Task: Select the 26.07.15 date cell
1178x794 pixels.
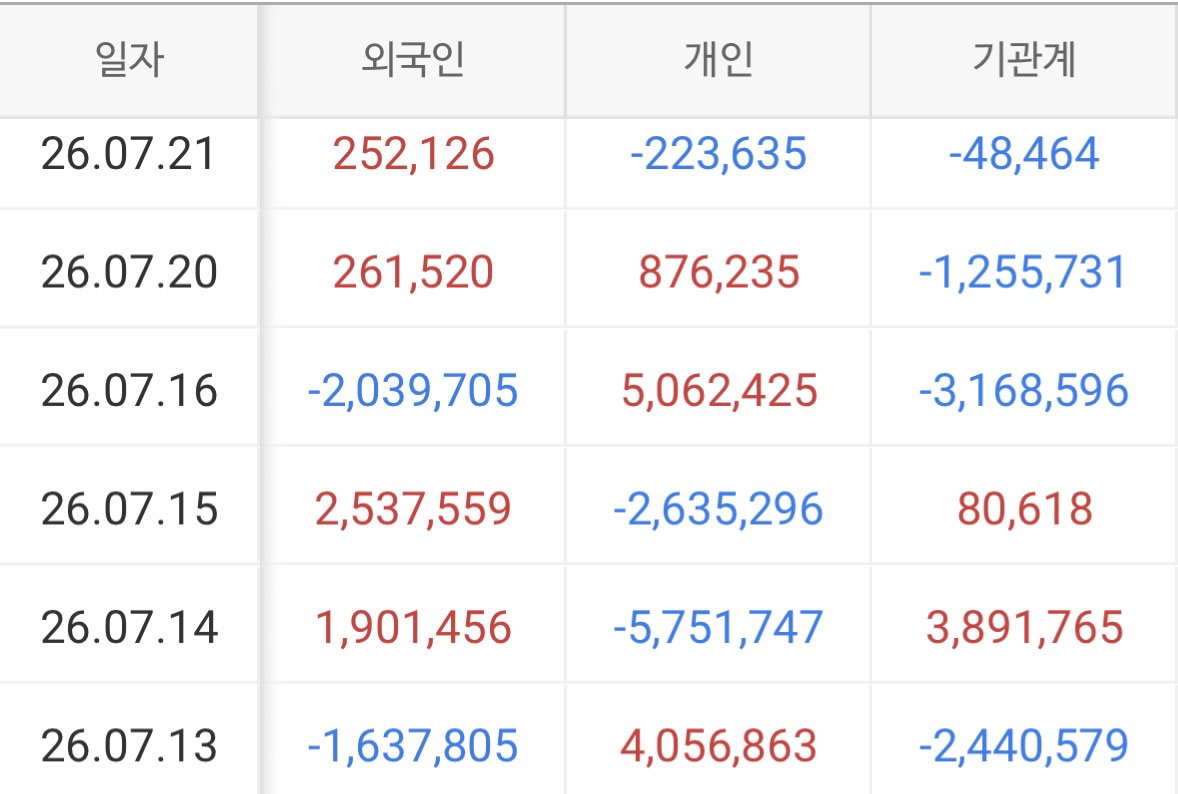Action: 128,509
